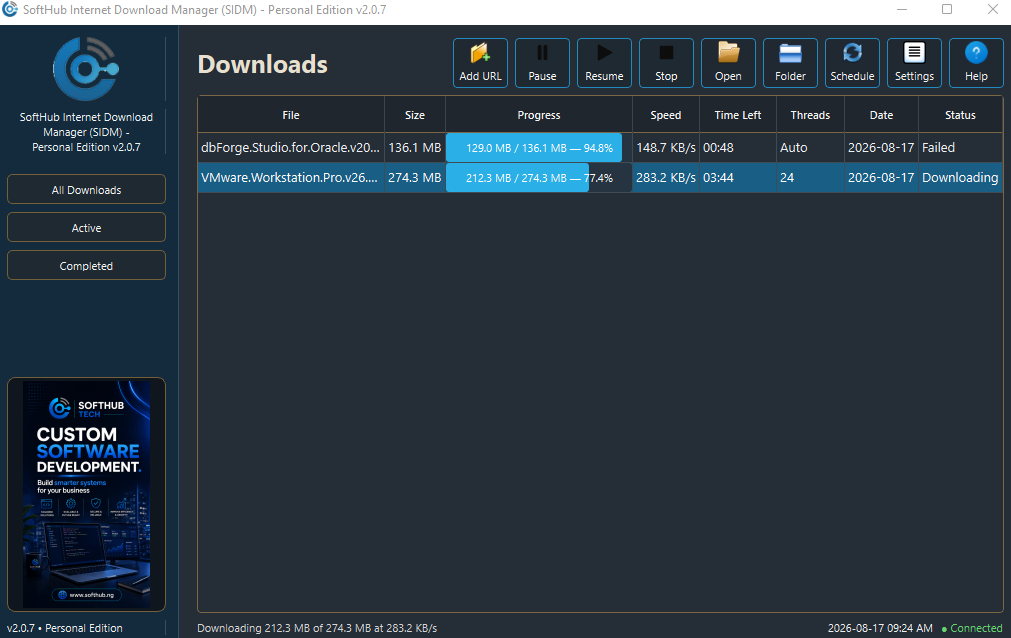The width and height of the screenshot is (1011, 638).
Task: Stop the current download
Action: click(666, 63)
